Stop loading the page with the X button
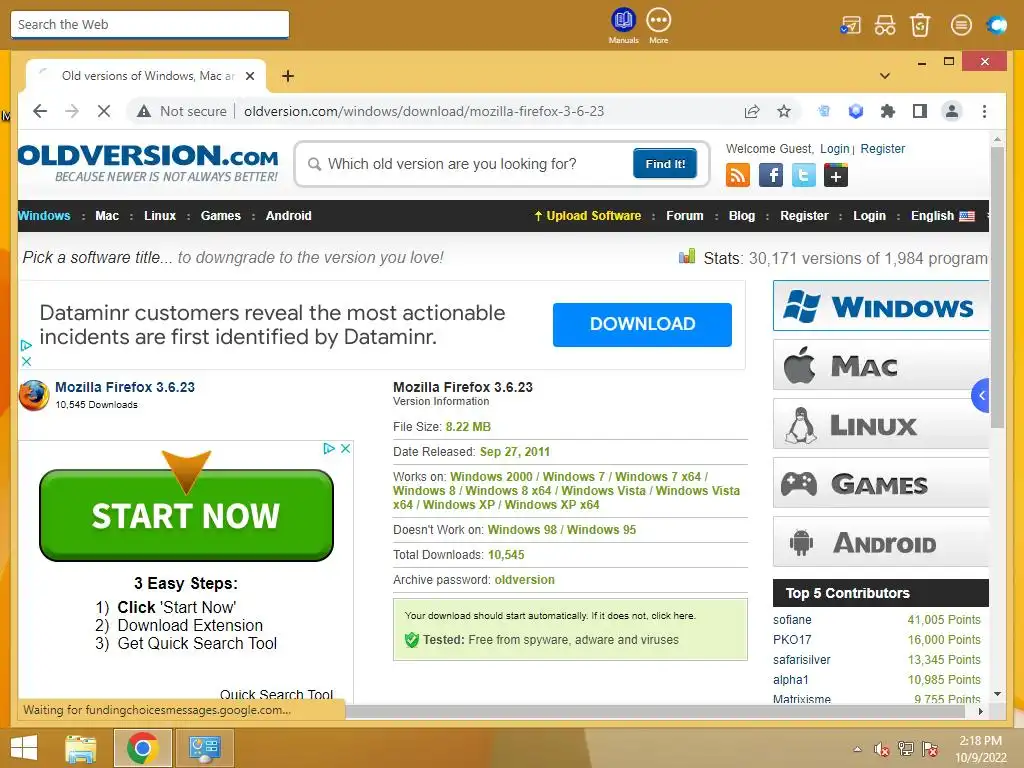The height and width of the screenshot is (768, 1024). (104, 111)
